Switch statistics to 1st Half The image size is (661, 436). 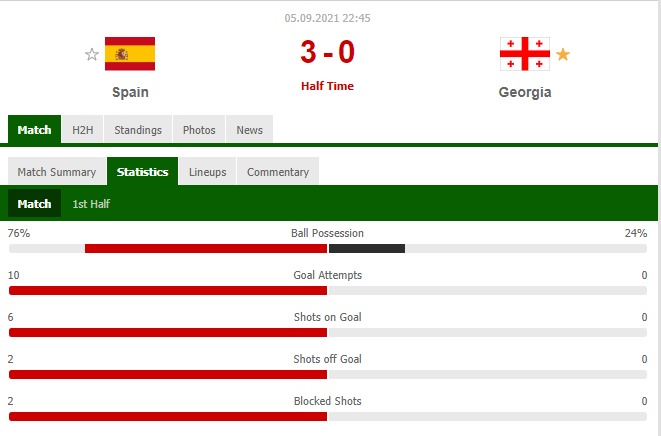click(91, 204)
